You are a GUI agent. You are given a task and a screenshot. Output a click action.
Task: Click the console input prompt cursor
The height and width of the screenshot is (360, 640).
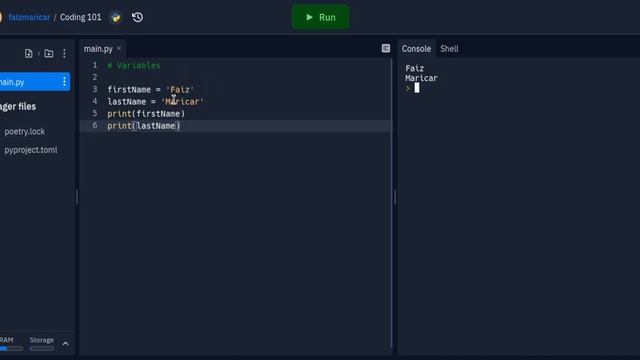tap(417, 88)
